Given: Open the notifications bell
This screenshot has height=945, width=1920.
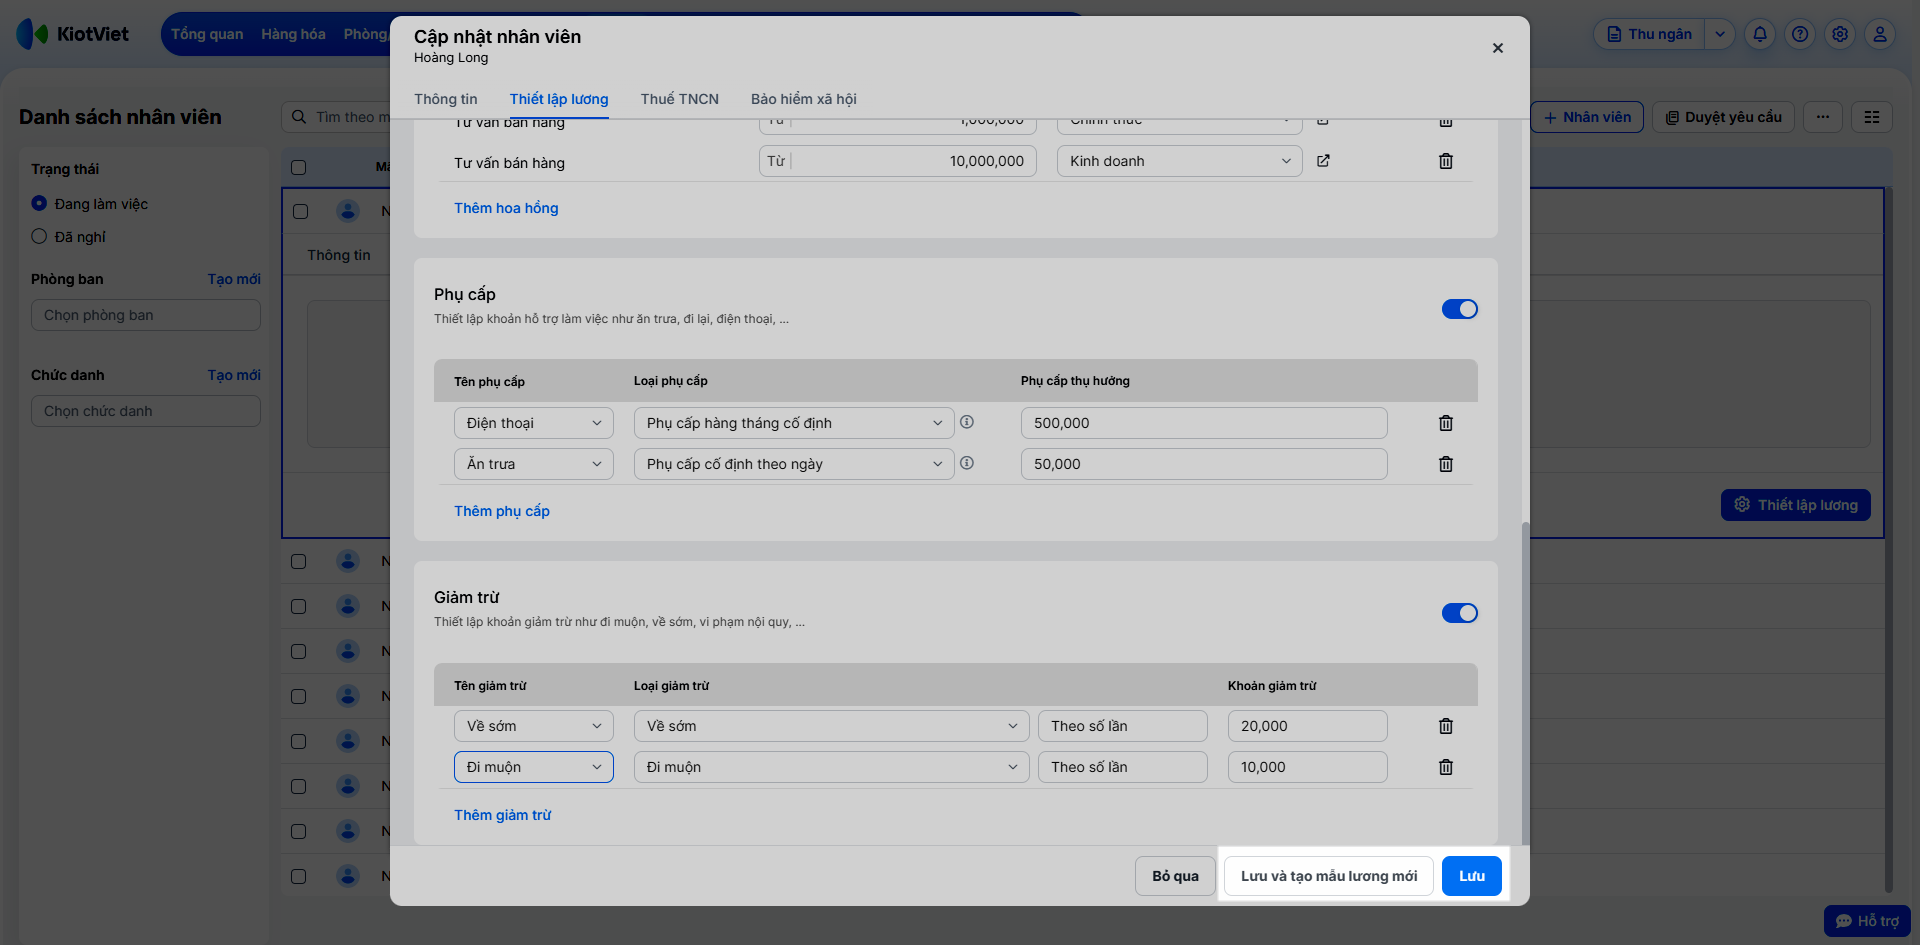Looking at the screenshot, I should tap(1760, 34).
